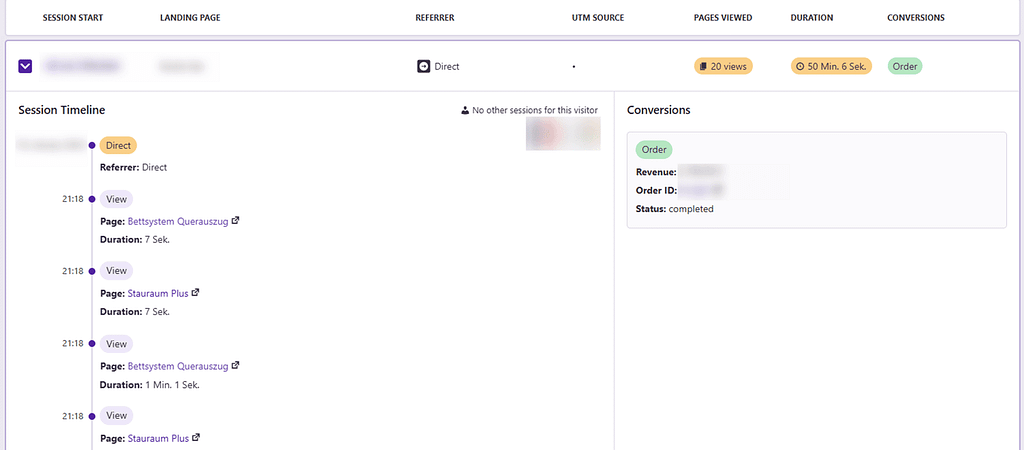This screenshot has height=450, width=1024.
Task: Sort by PAGES VIEWED column header
Action: click(723, 18)
